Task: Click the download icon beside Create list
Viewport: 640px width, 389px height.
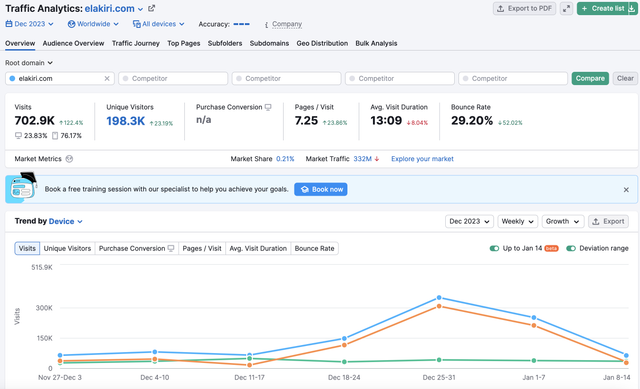Action: pos(632,9)
